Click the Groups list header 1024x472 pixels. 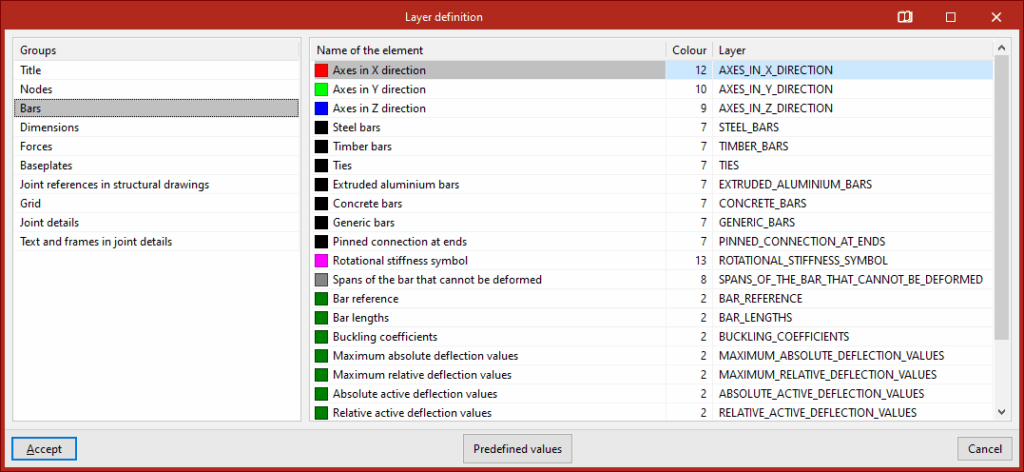pos(156,50)
